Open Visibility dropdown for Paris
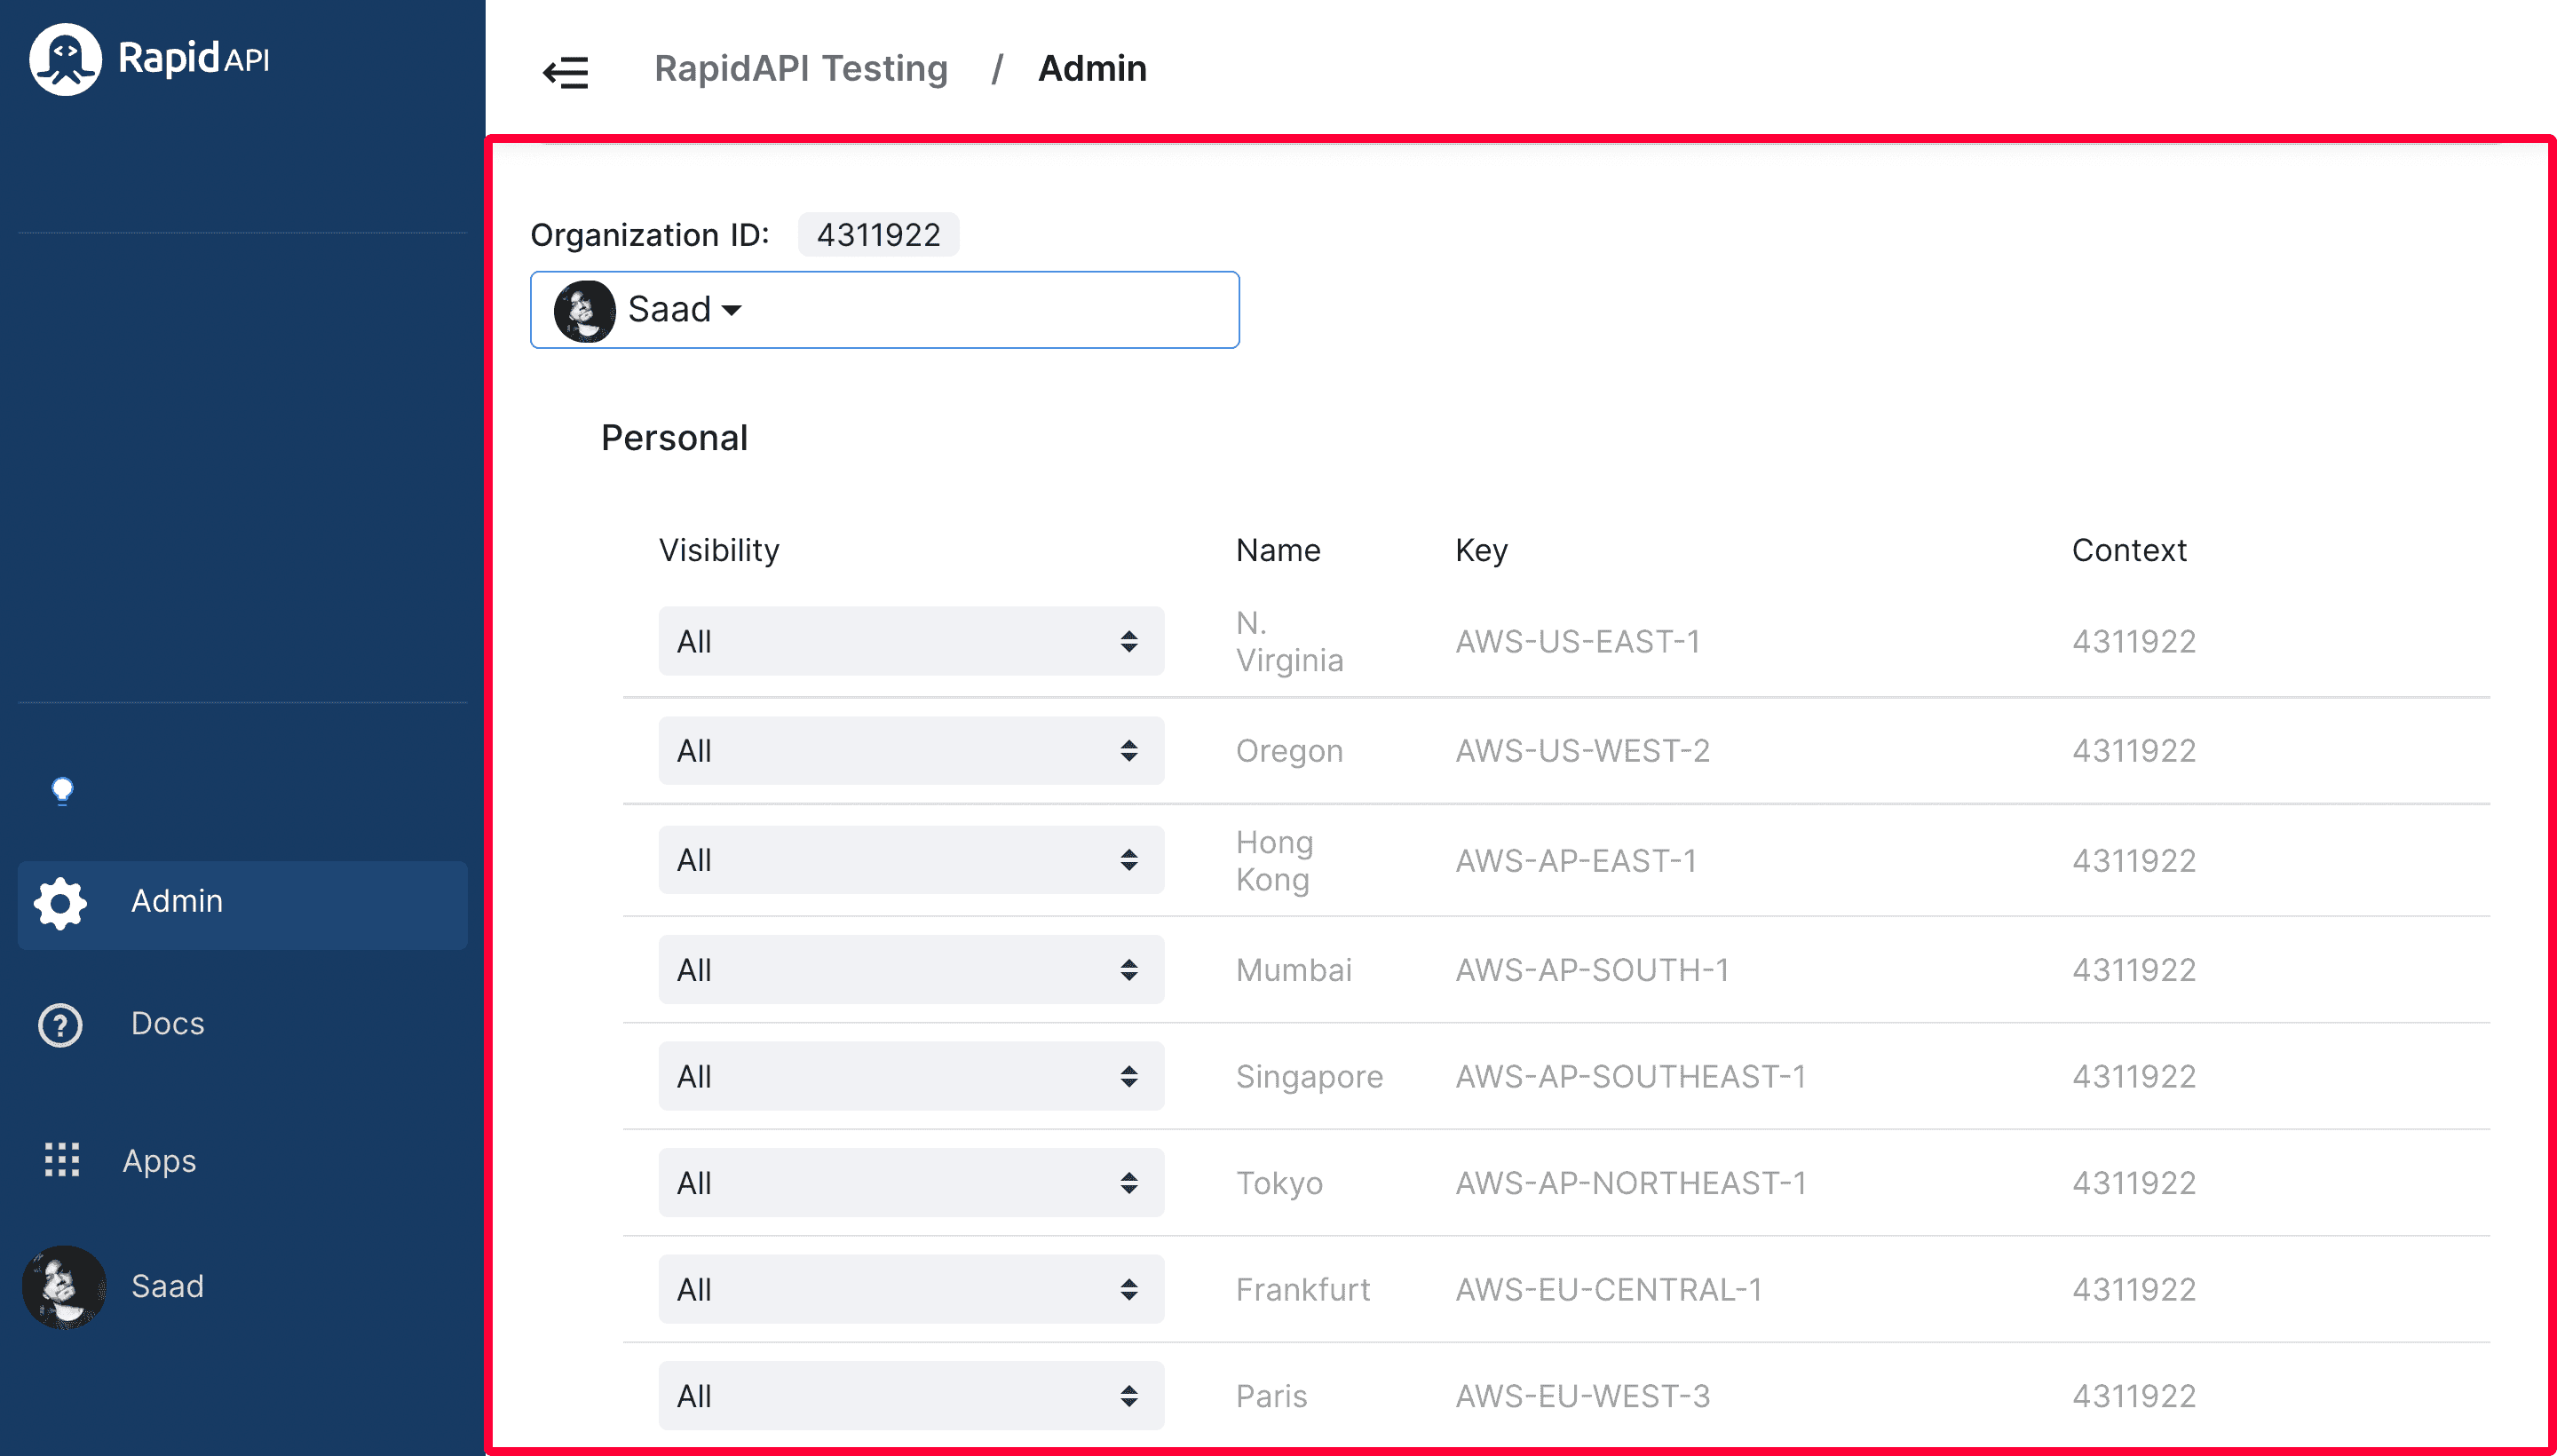The width and height of the screenshot is (2557, 1456). click(x=911, y=1396)
